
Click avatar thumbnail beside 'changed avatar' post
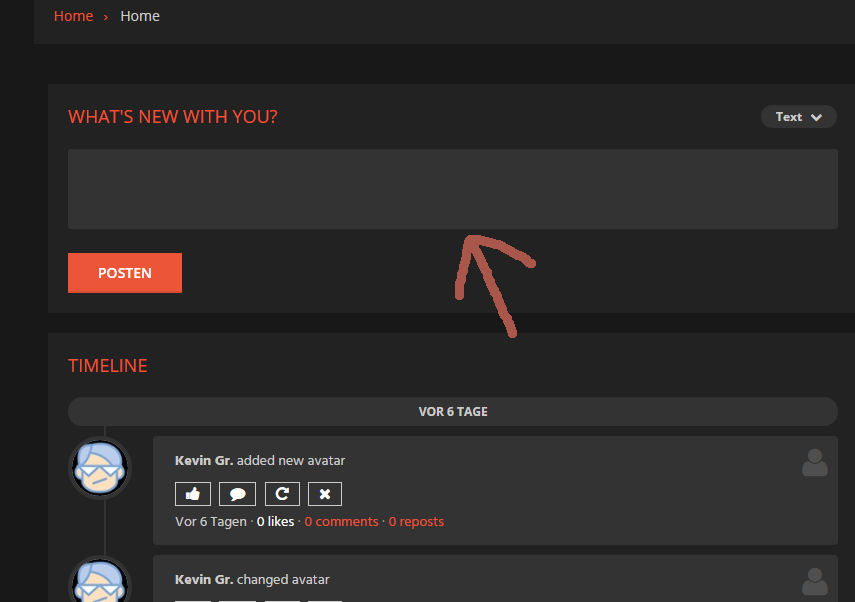pos(100,580)
